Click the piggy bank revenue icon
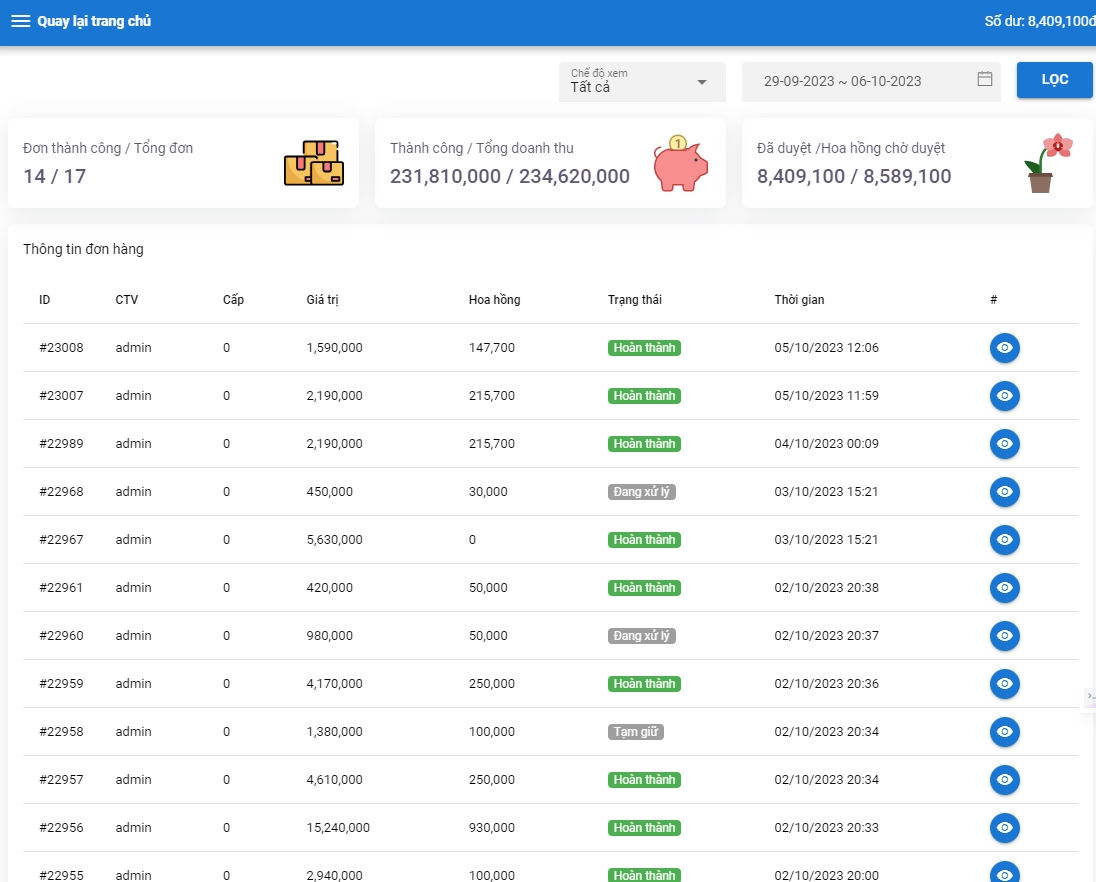 tap(680, 163)
